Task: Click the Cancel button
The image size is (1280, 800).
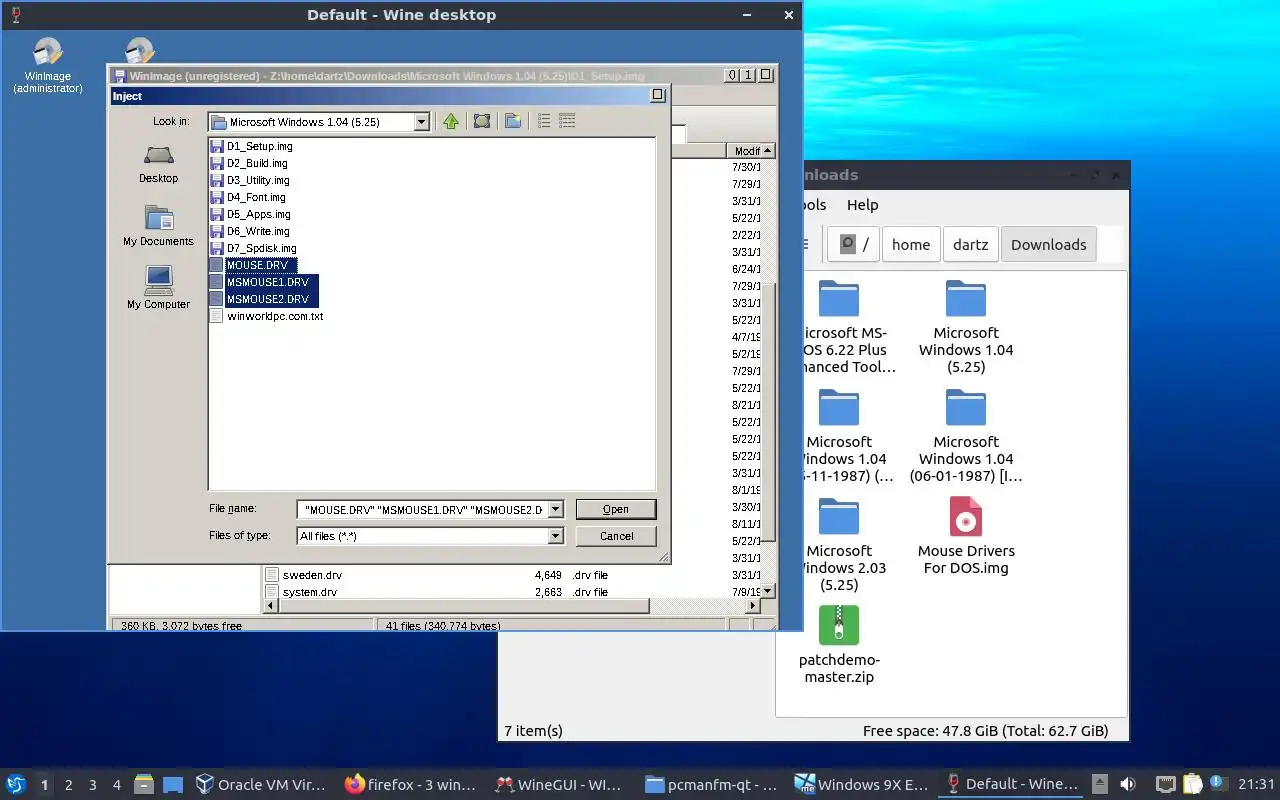Action: pyautogui.click(x=616, y=536)
